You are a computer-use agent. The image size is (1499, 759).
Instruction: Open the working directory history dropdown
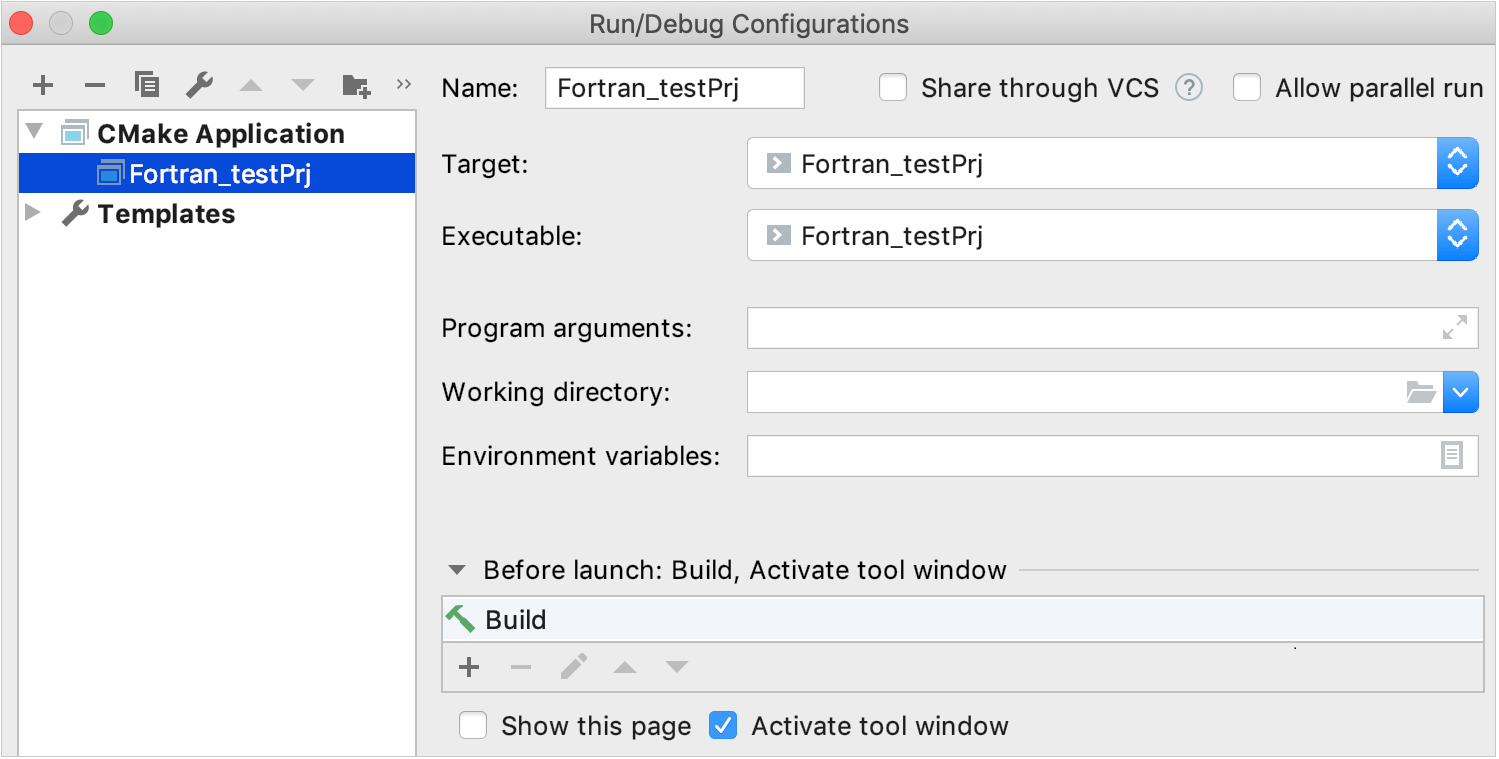pos(1461,392)
